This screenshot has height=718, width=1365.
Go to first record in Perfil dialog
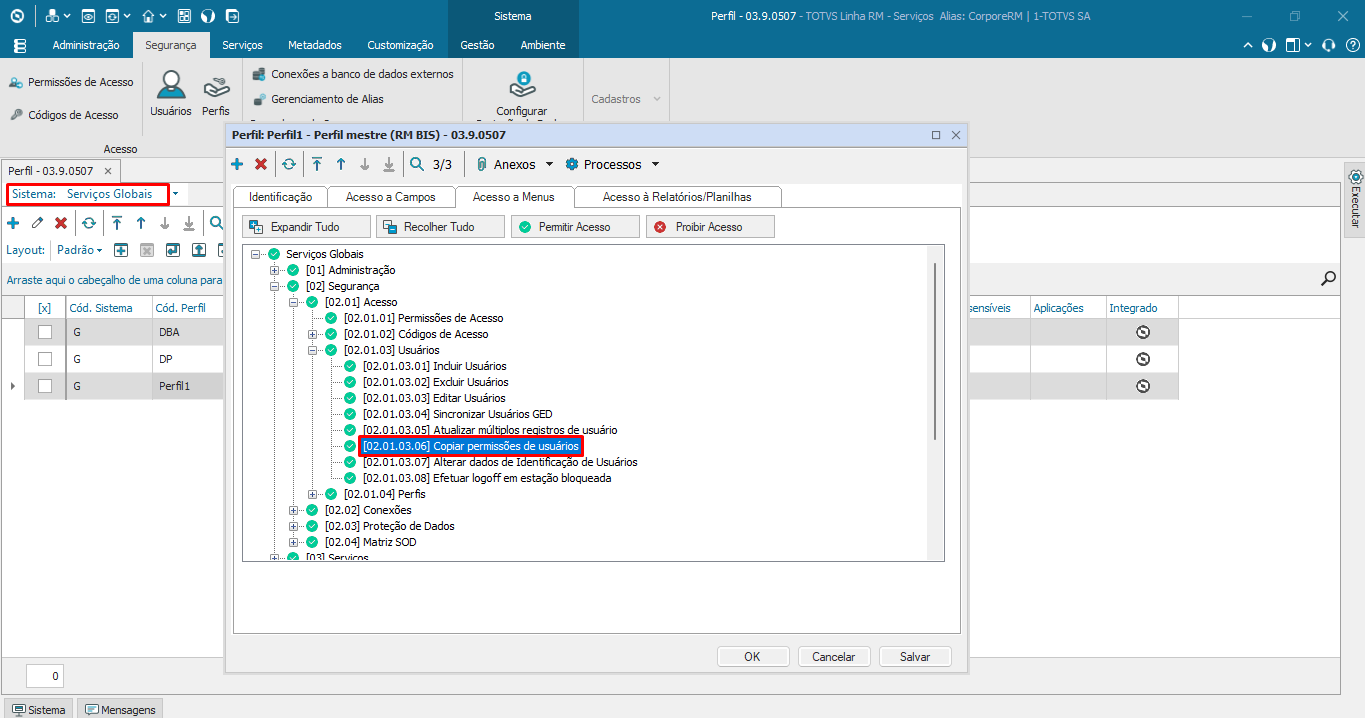pyautogui.click(x=317, y=164)
